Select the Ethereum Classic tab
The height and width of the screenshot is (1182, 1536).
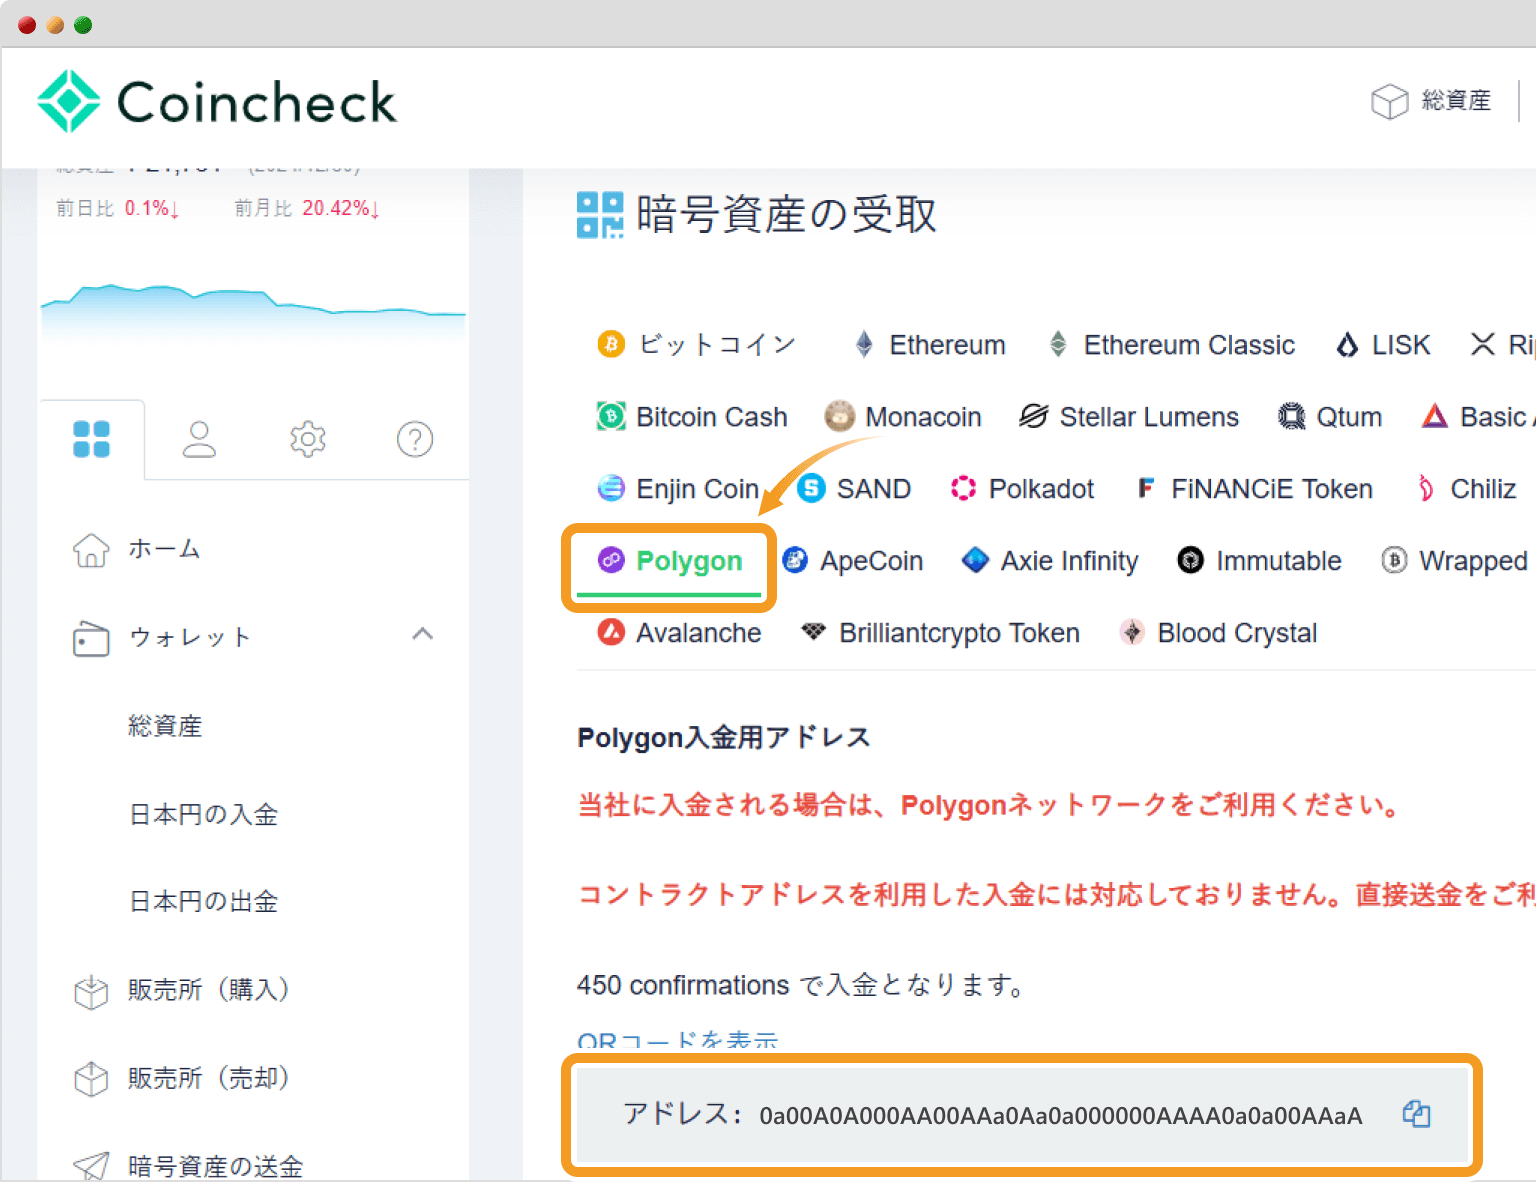(1170, 345)
